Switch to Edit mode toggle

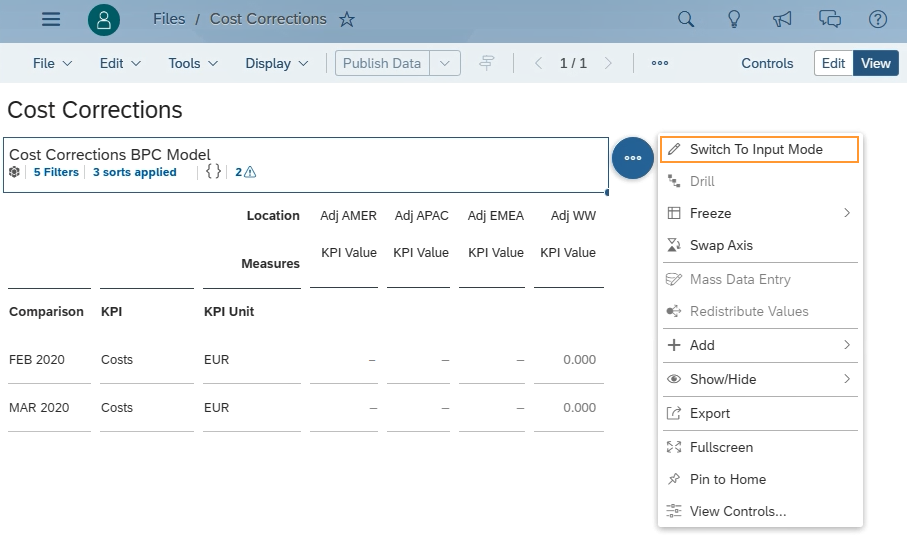pos(834,63)
